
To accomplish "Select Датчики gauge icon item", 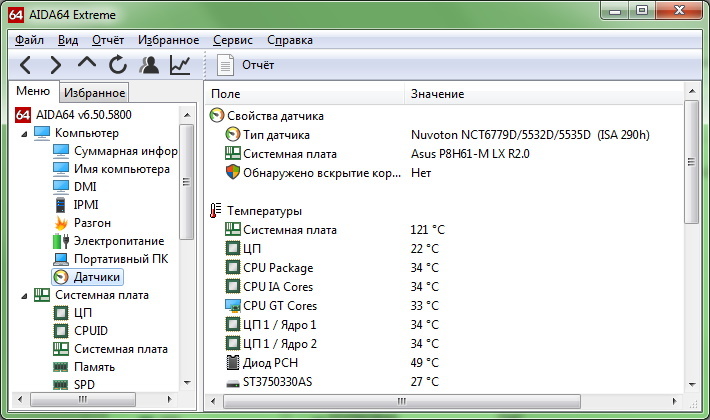I will pos(61,277).
